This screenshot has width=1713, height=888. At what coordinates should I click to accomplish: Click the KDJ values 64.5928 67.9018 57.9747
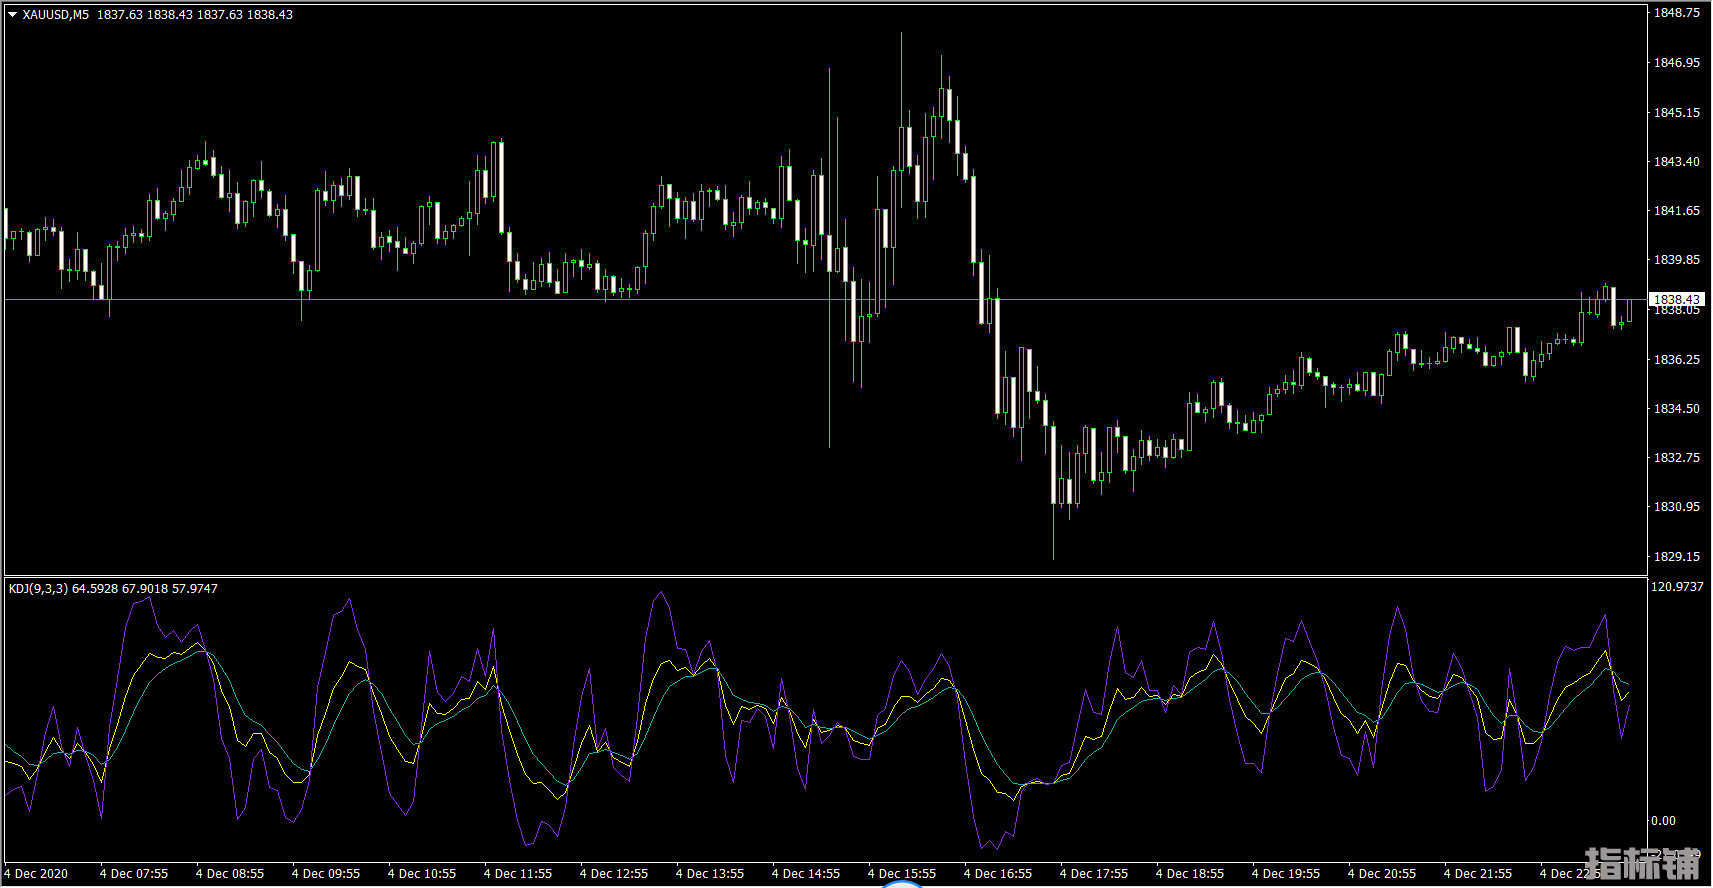pyautogui.click(x=145, y=589)
